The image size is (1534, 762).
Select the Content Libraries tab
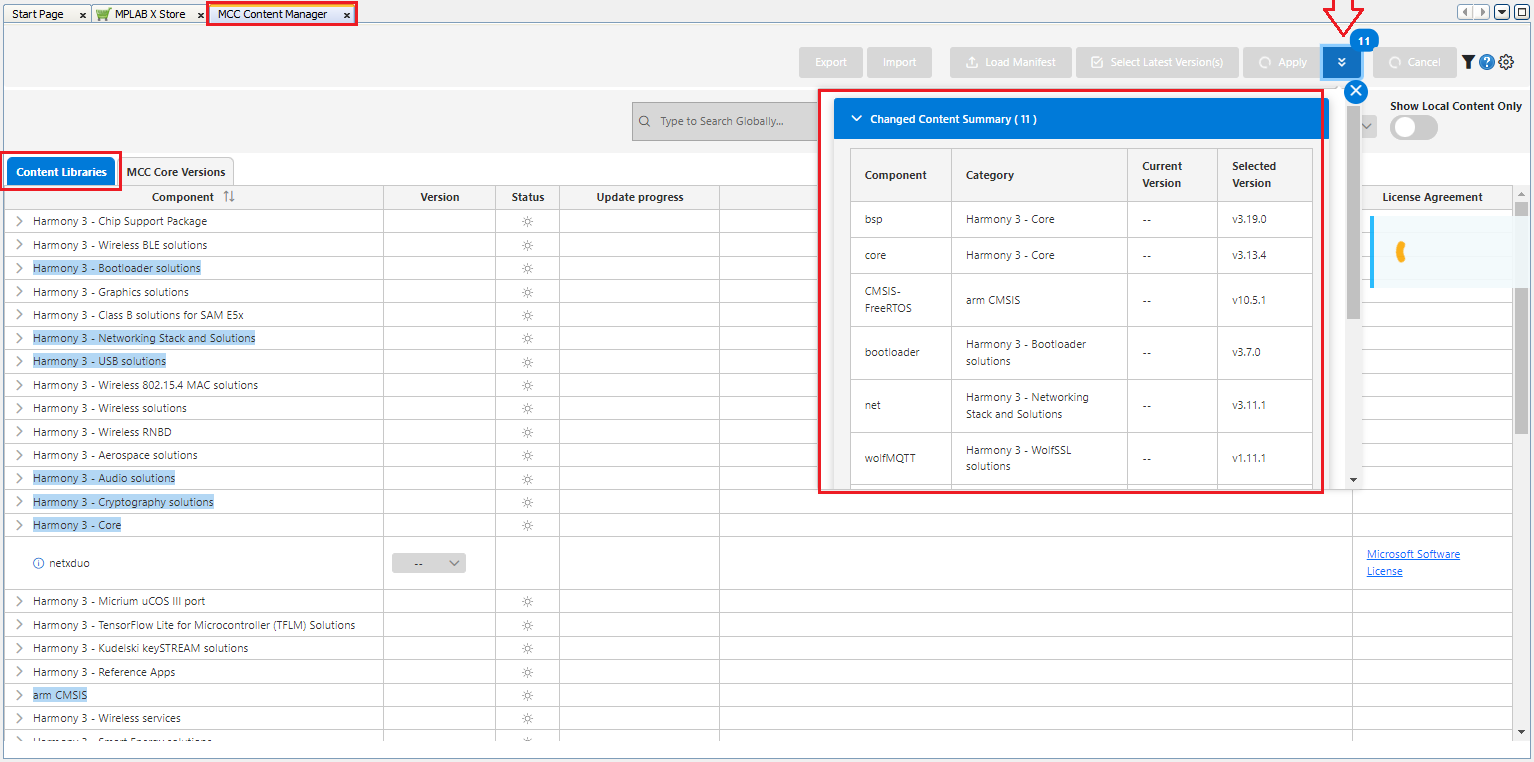pyautogui.click(x=61, y=172)
